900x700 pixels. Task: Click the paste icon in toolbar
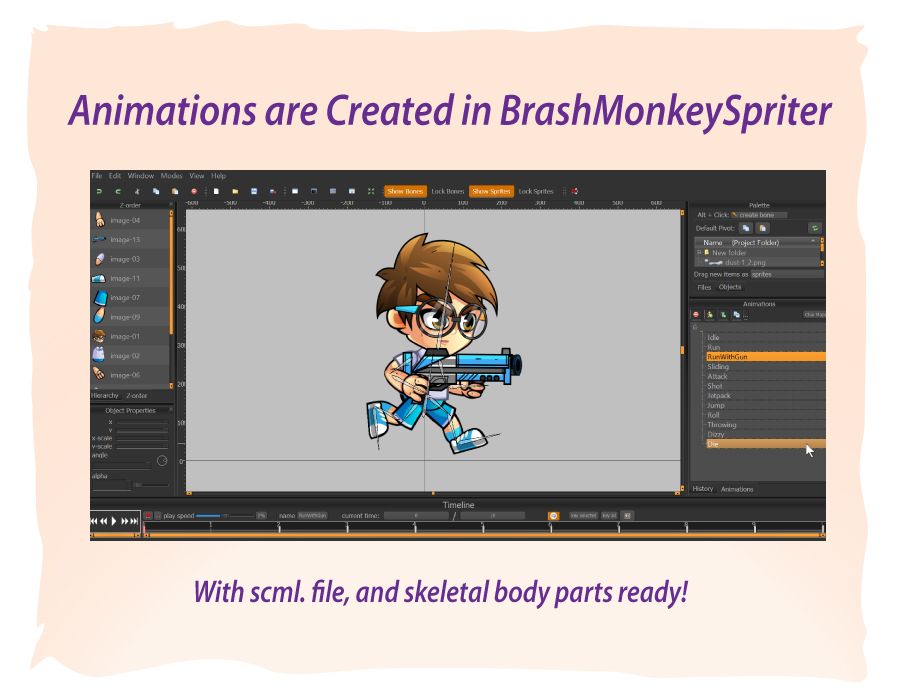tap(175, 192)
